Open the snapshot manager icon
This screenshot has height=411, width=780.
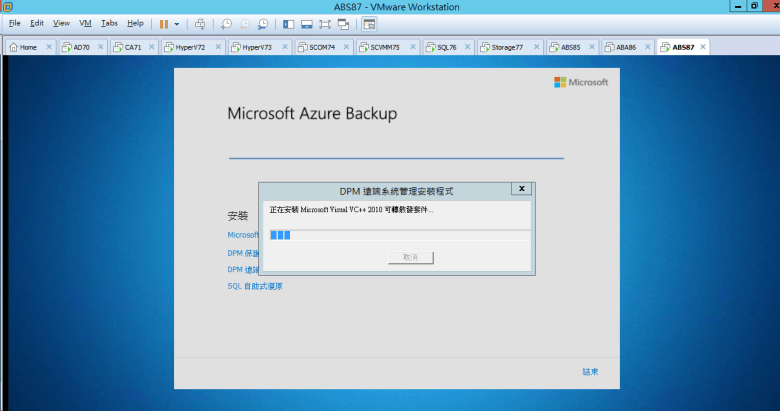point(262,23)
